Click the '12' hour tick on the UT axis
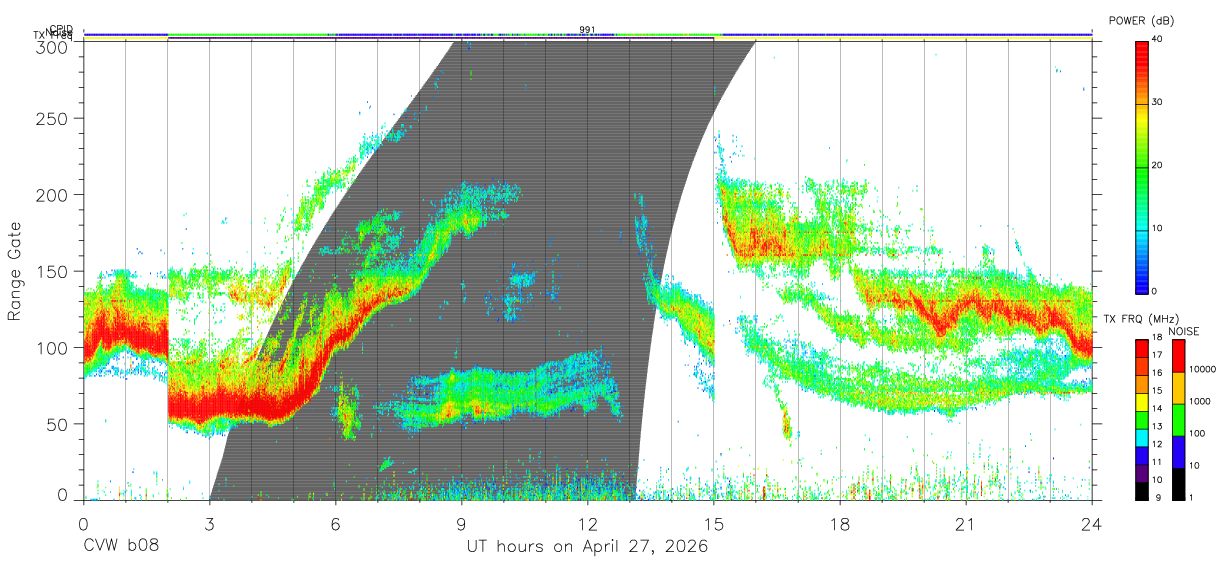 click(x=588, y=523)
